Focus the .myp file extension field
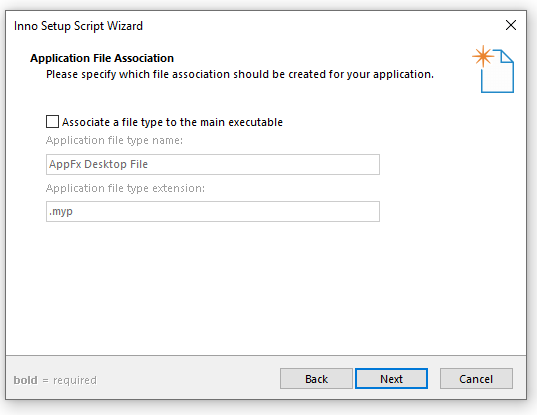This screenshot has width=537, height=415. pyautogui.click(x=213, y=212)
